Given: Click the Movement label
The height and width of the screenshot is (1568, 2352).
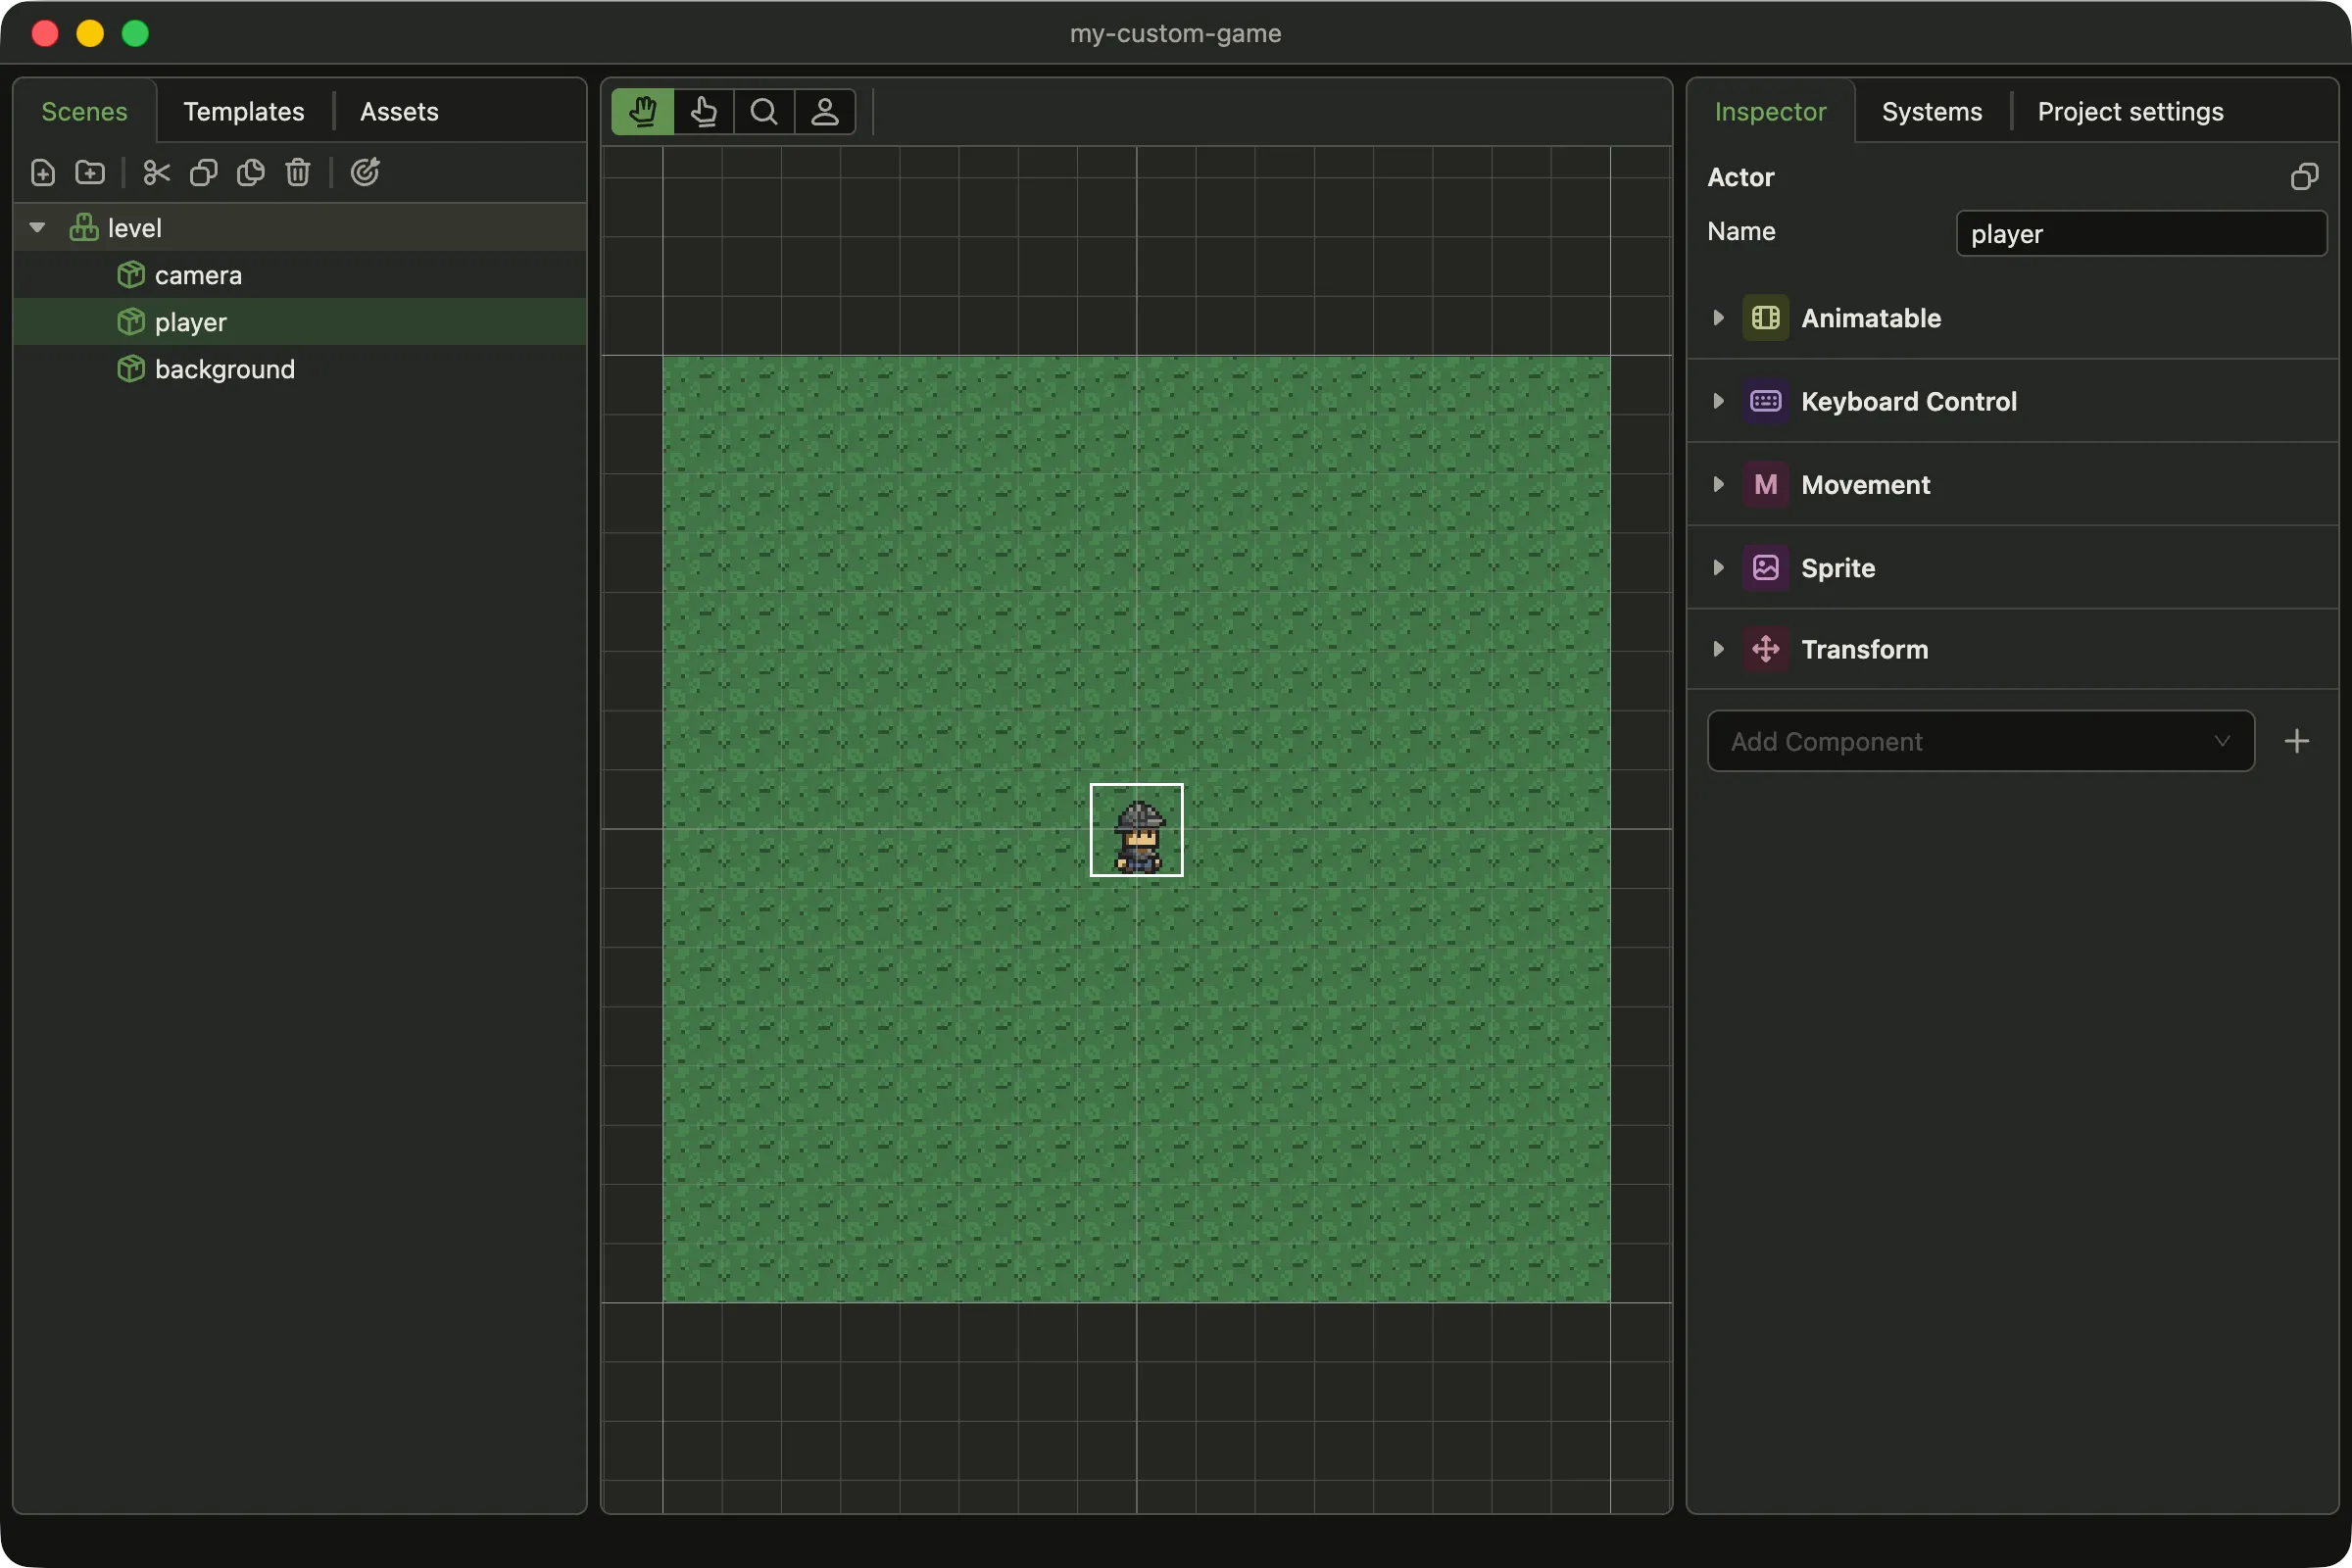Looking at the screenshot, I should [x=1865, y=485].
